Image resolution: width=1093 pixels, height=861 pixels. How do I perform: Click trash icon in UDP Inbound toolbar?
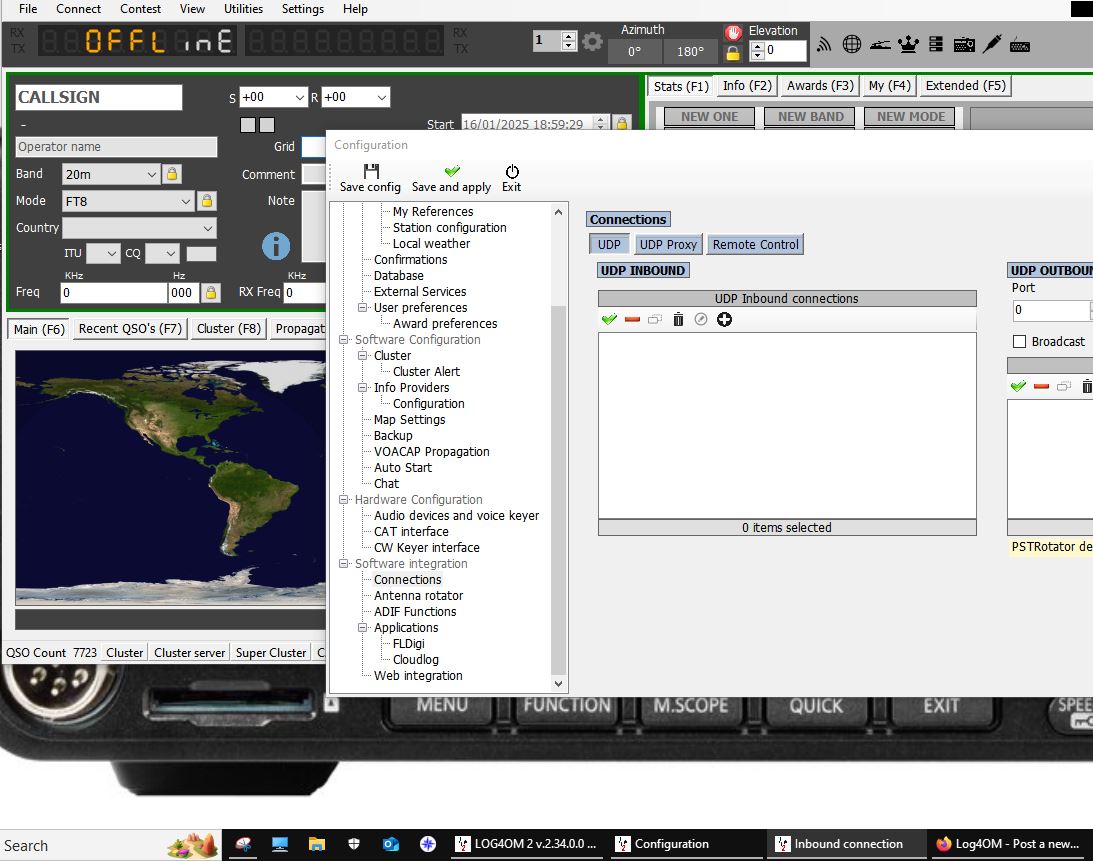pyautogui.click(x=678, y=319)
